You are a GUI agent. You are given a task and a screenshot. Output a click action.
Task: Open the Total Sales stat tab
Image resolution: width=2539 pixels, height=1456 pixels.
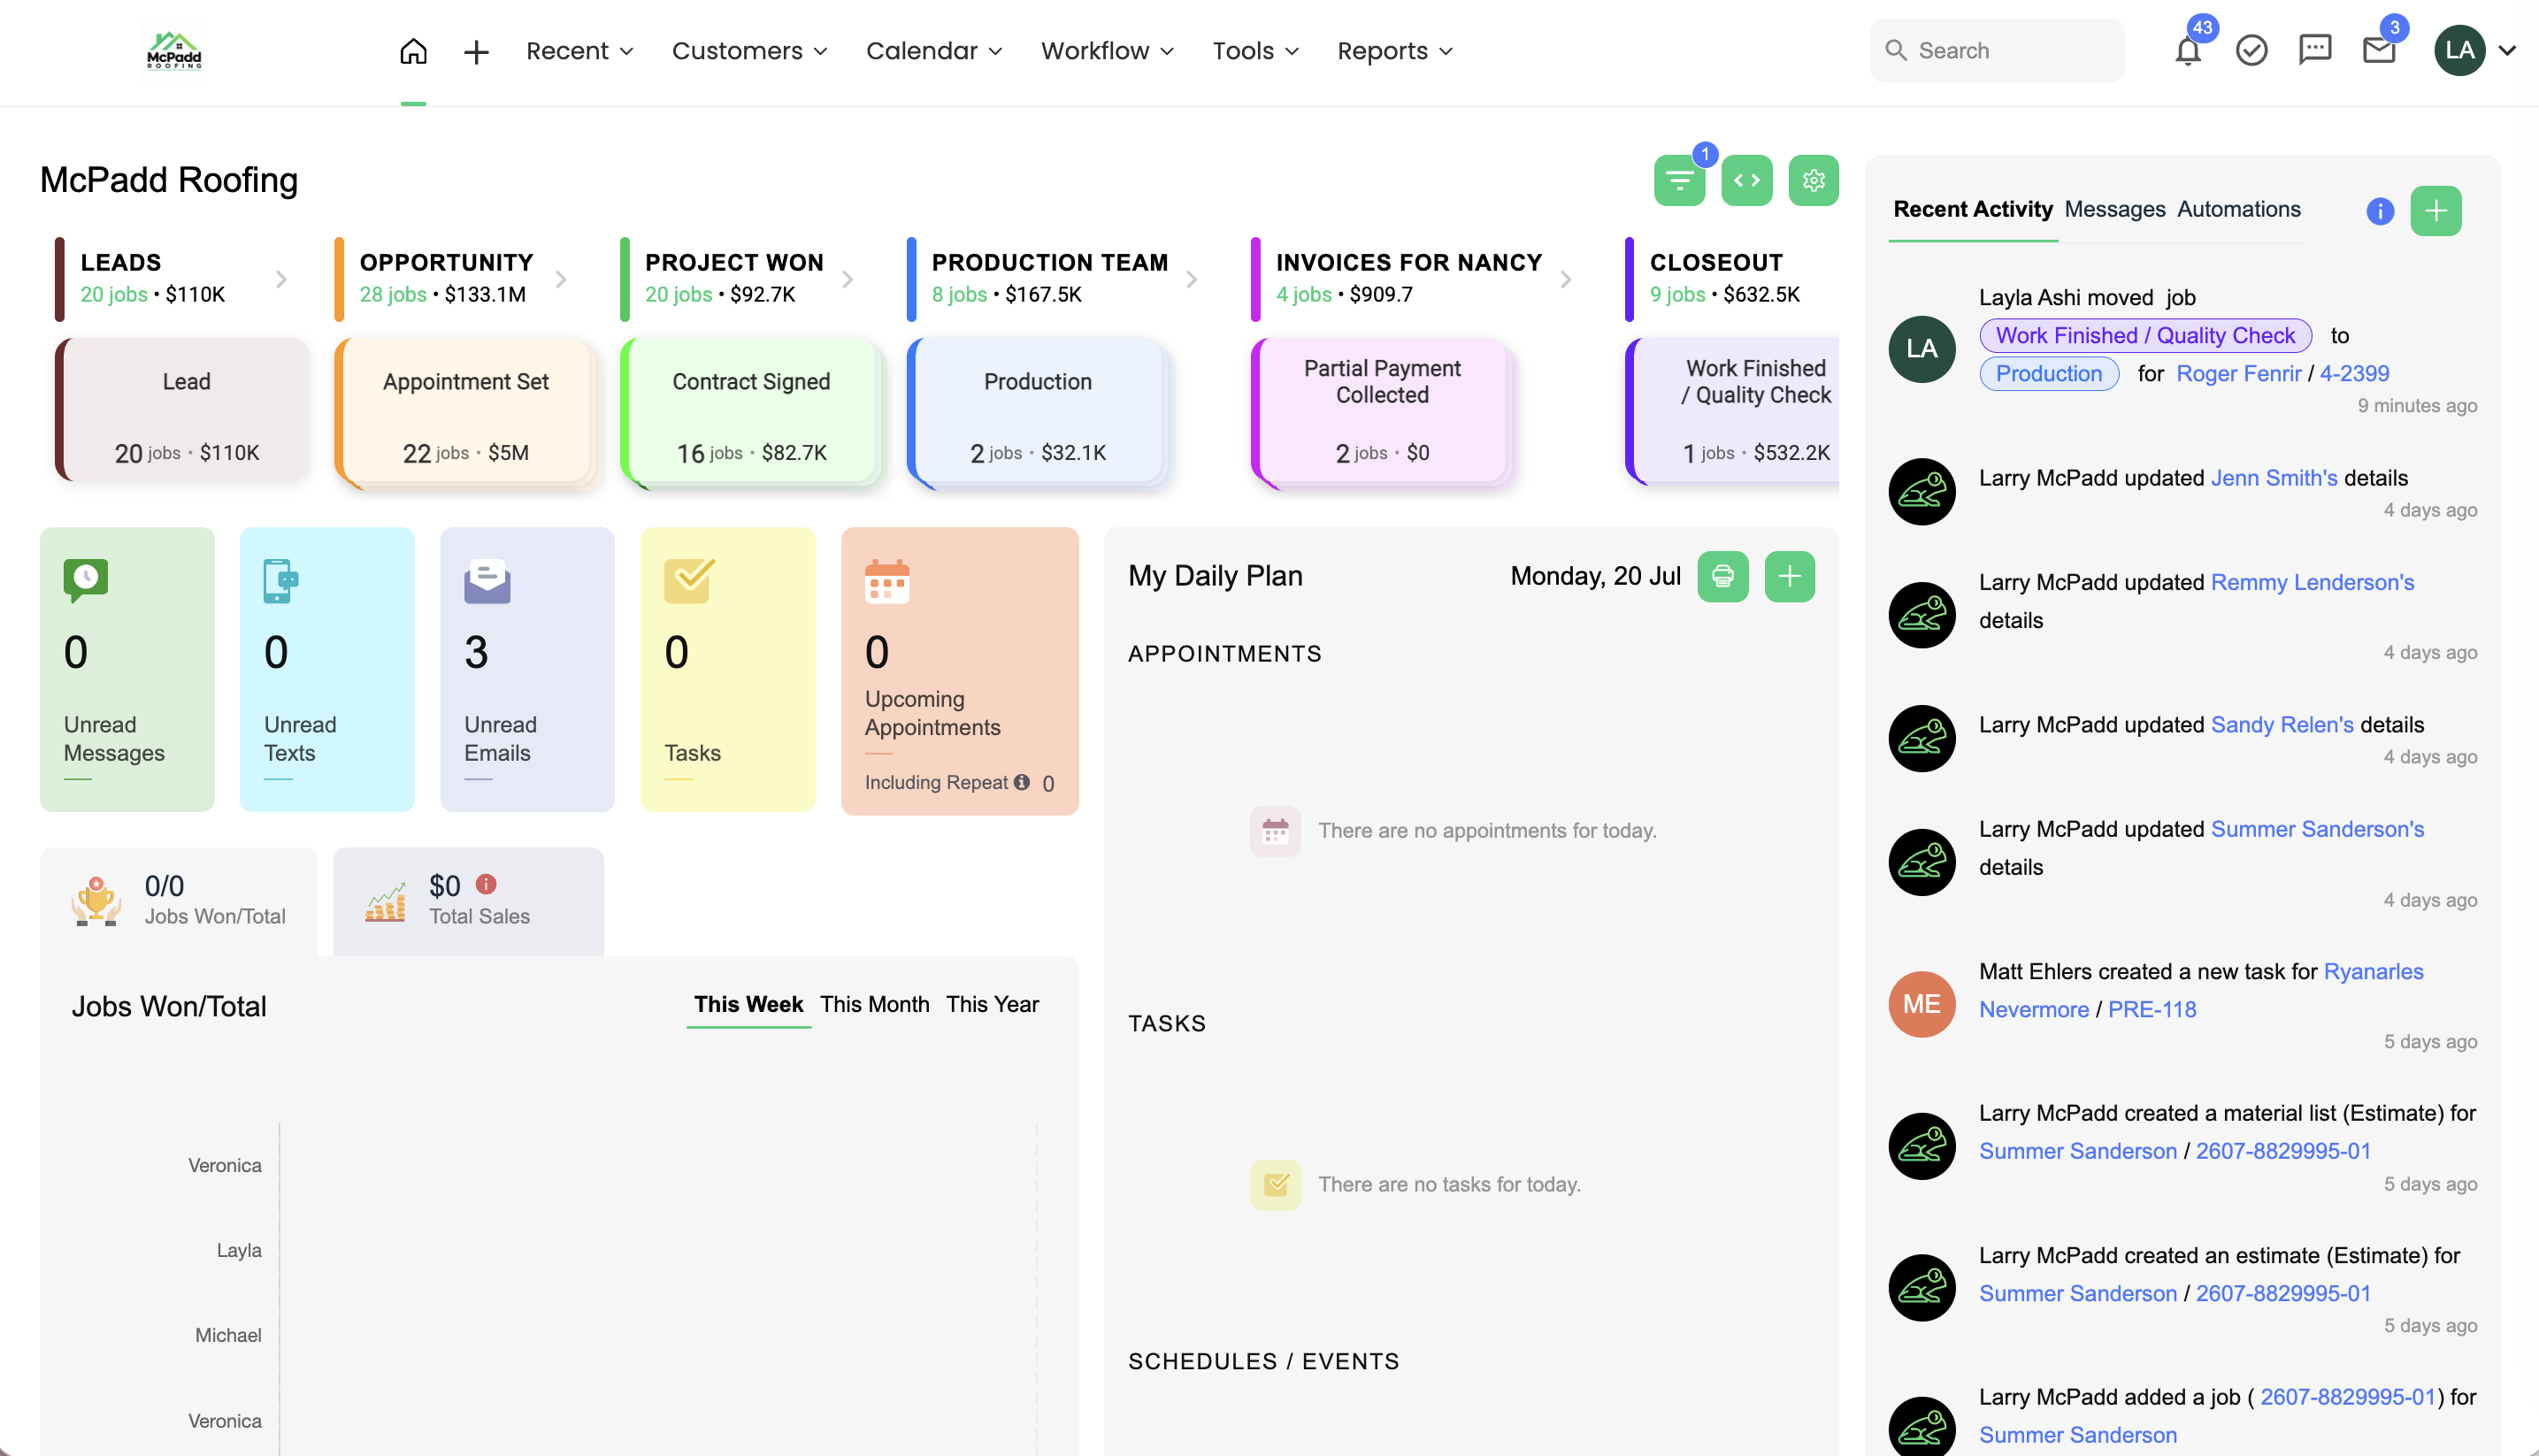pyautogui.click(x=468, y=901)
